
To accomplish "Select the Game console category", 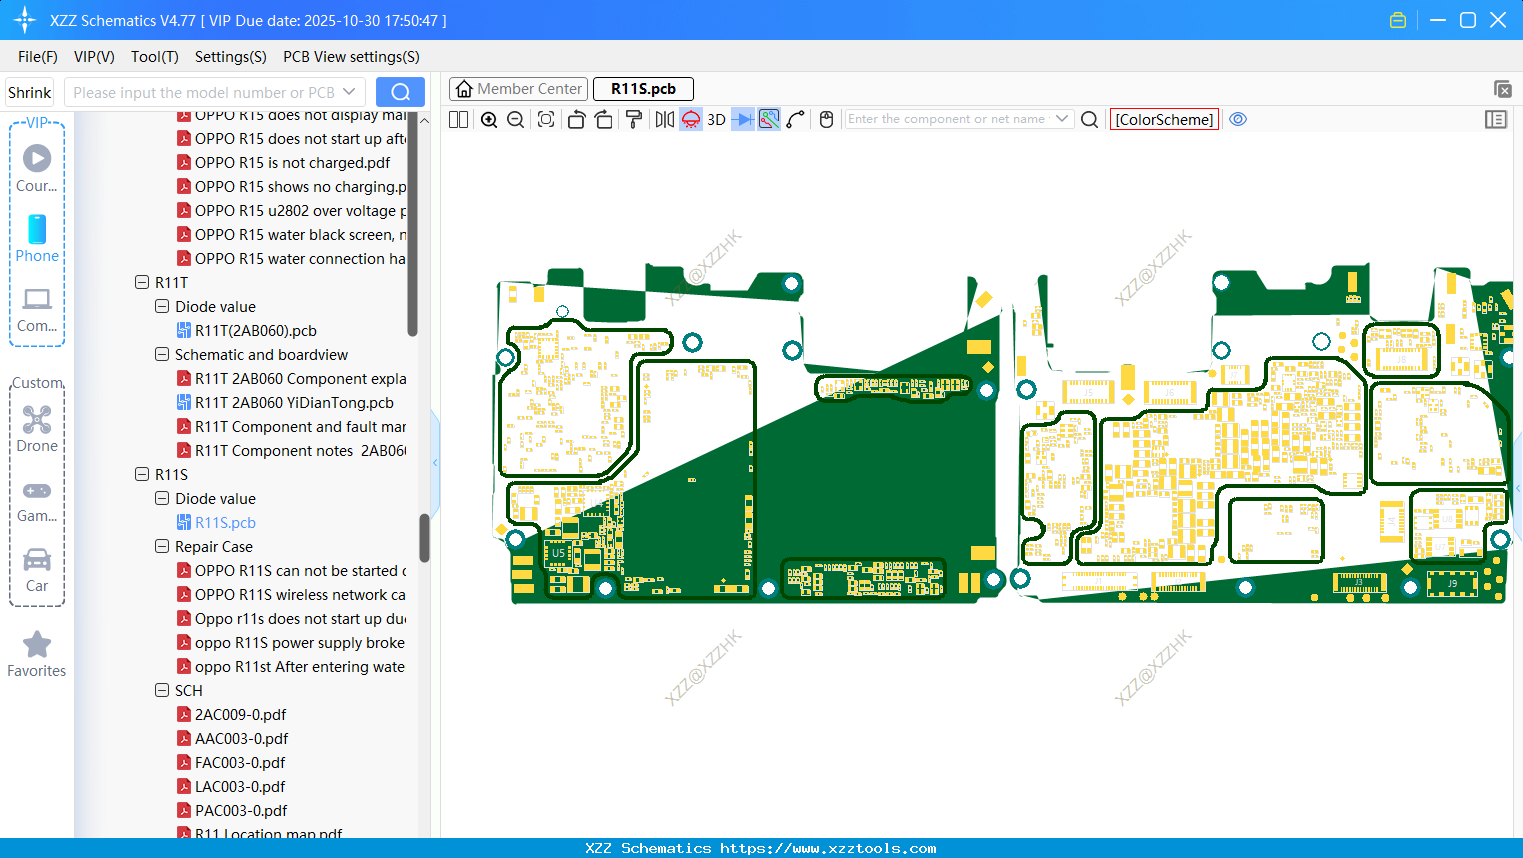I will point(37,501).
